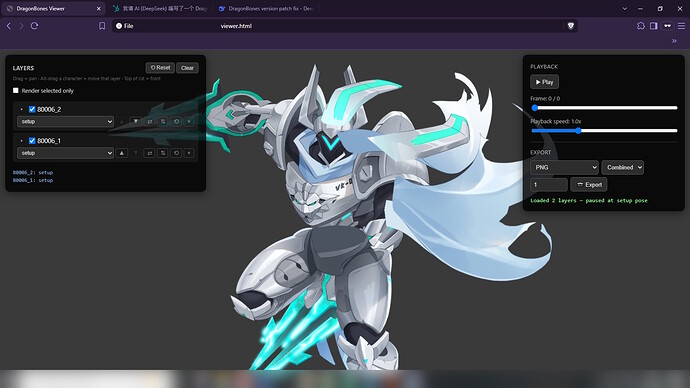Flip layer 80006_1 horizontally with the swap-arrows icon
Viewport: 690px width, 388px height.
pos(149,153)
